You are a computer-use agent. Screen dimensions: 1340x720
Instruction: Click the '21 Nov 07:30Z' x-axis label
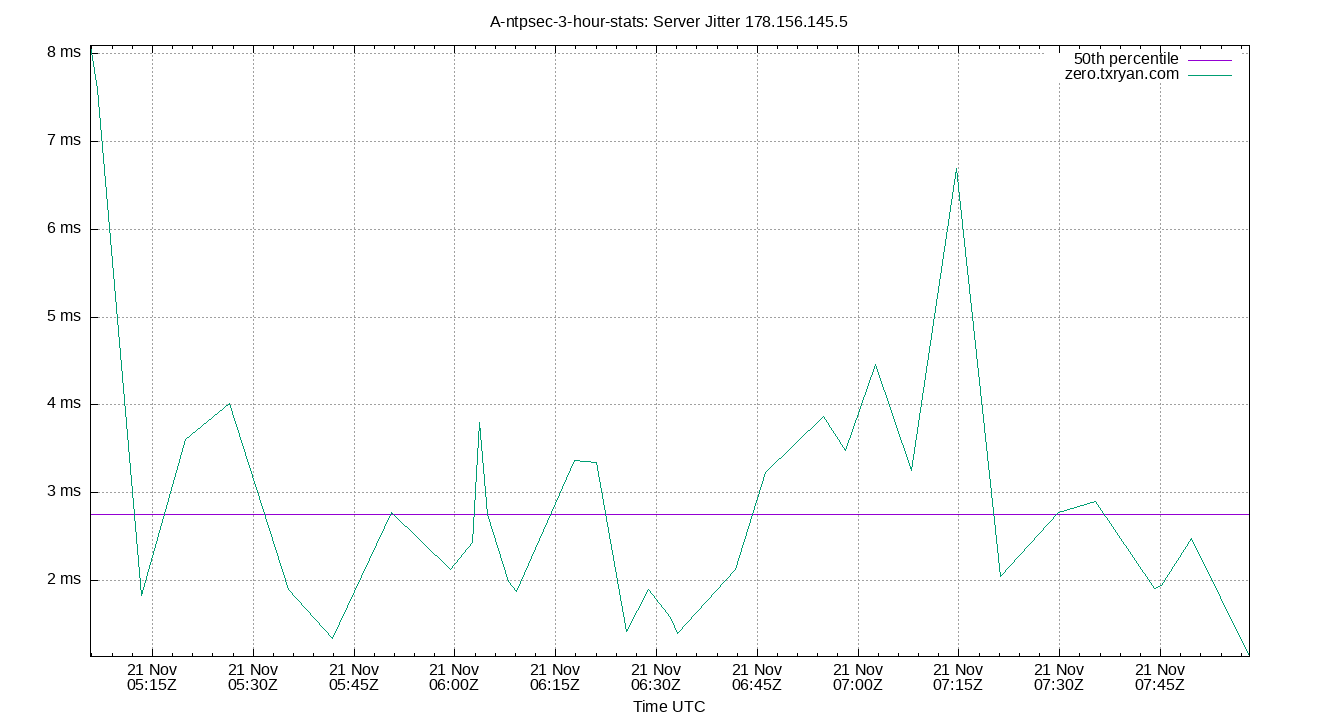[1059, 677]
